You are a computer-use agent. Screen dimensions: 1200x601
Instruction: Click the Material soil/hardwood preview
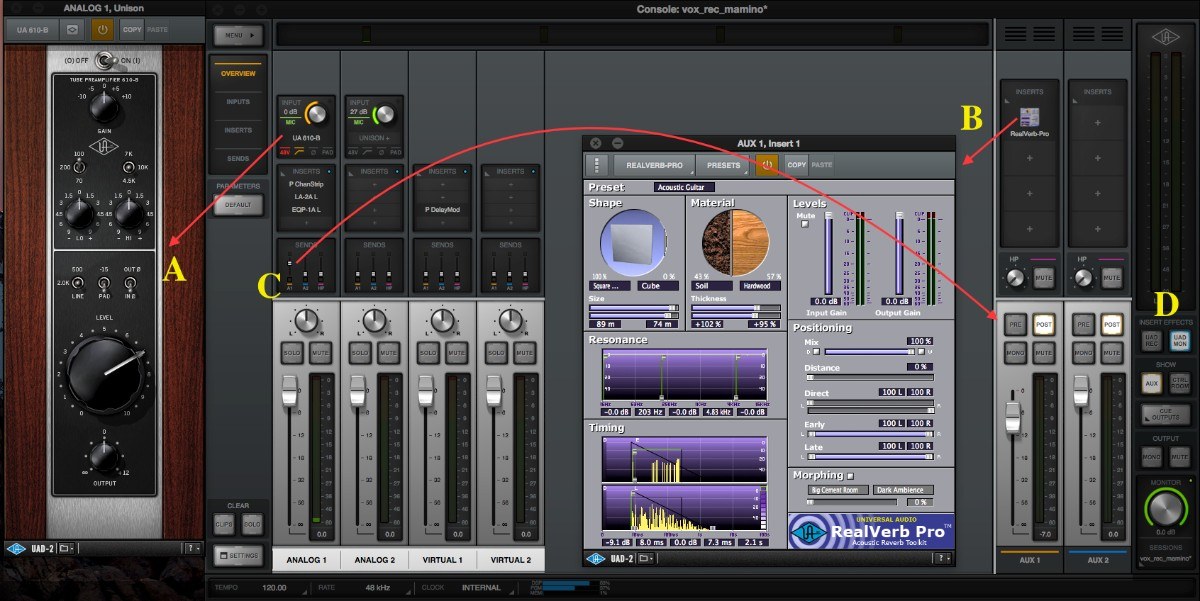735,245
